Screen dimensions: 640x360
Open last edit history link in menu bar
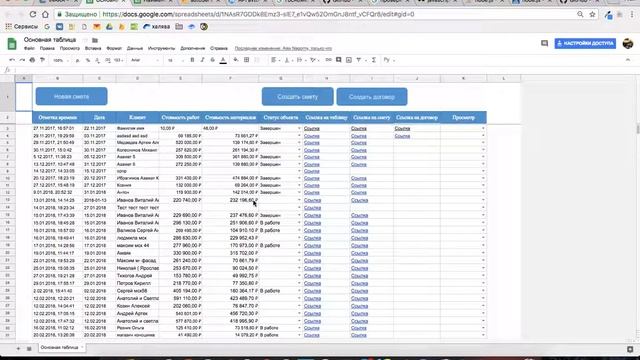[283, 49]
